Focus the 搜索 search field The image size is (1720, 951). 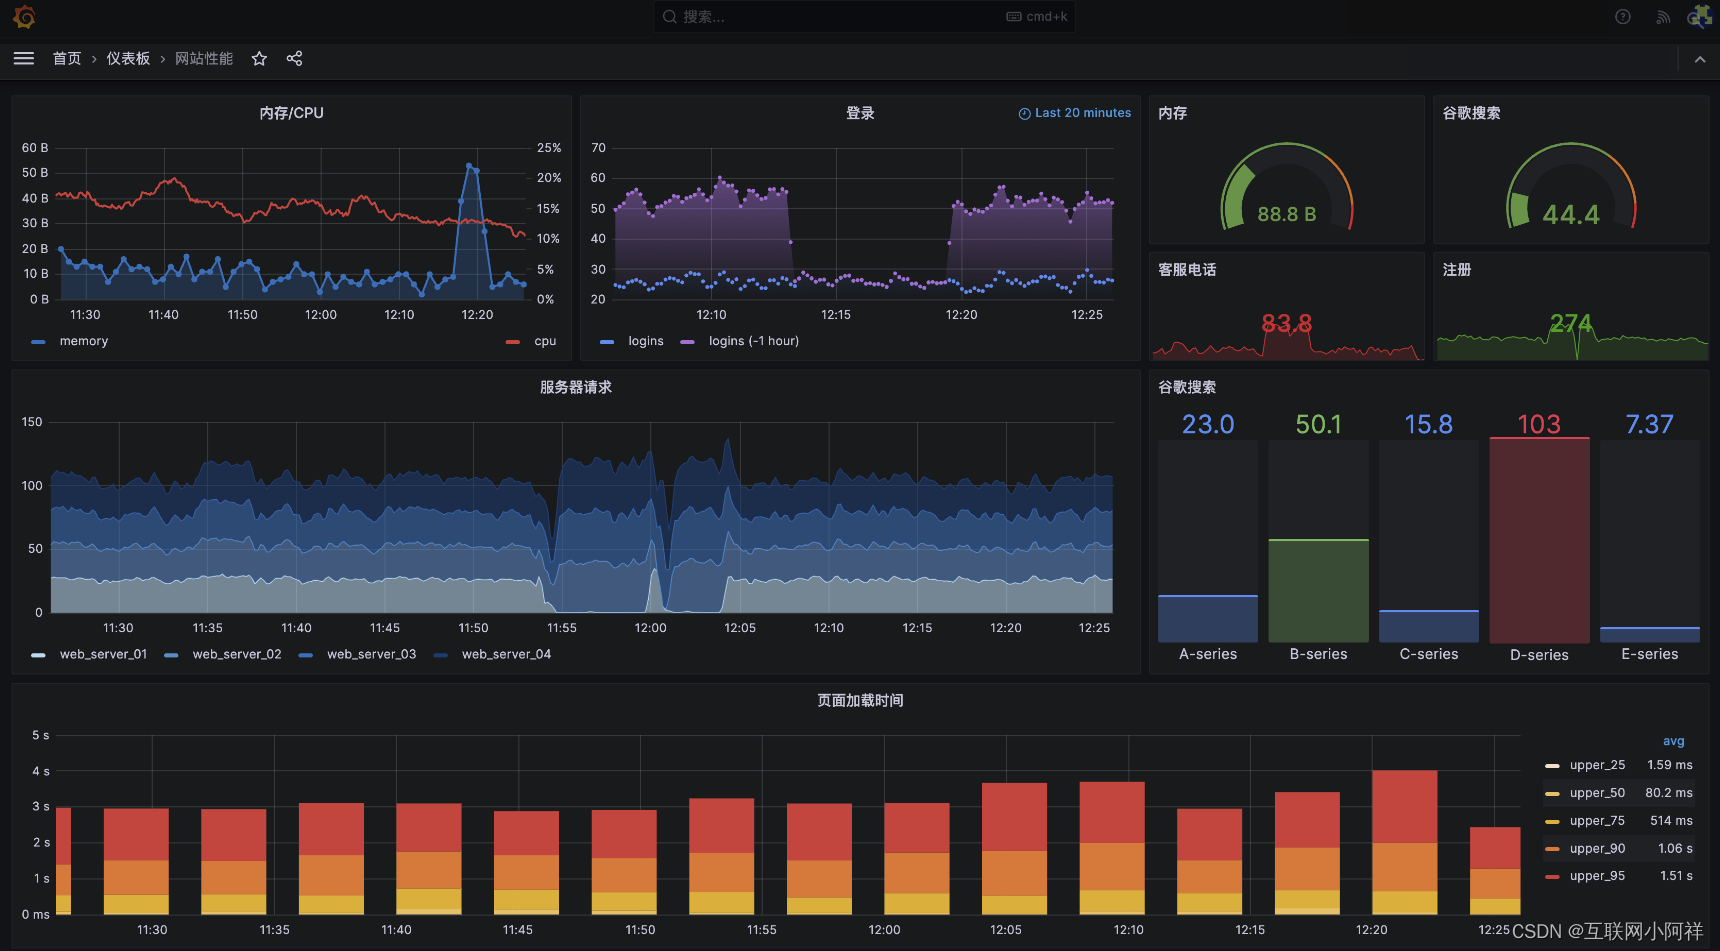click(864, 17)
